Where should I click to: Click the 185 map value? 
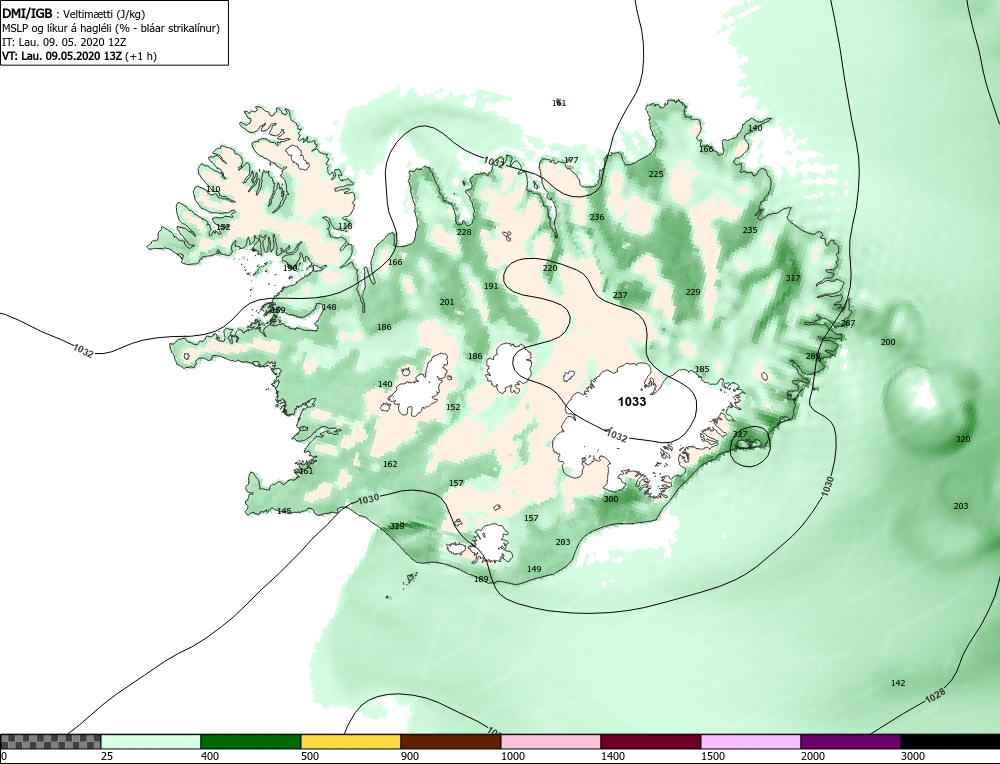point(702,369)
